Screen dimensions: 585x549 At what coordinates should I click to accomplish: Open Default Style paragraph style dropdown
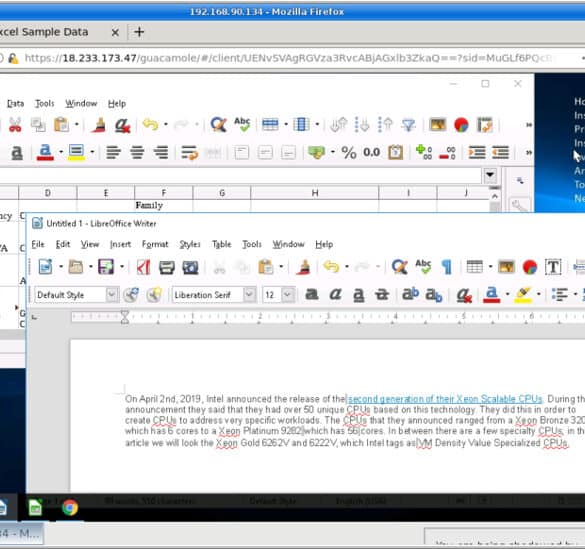tap(112, 295)
